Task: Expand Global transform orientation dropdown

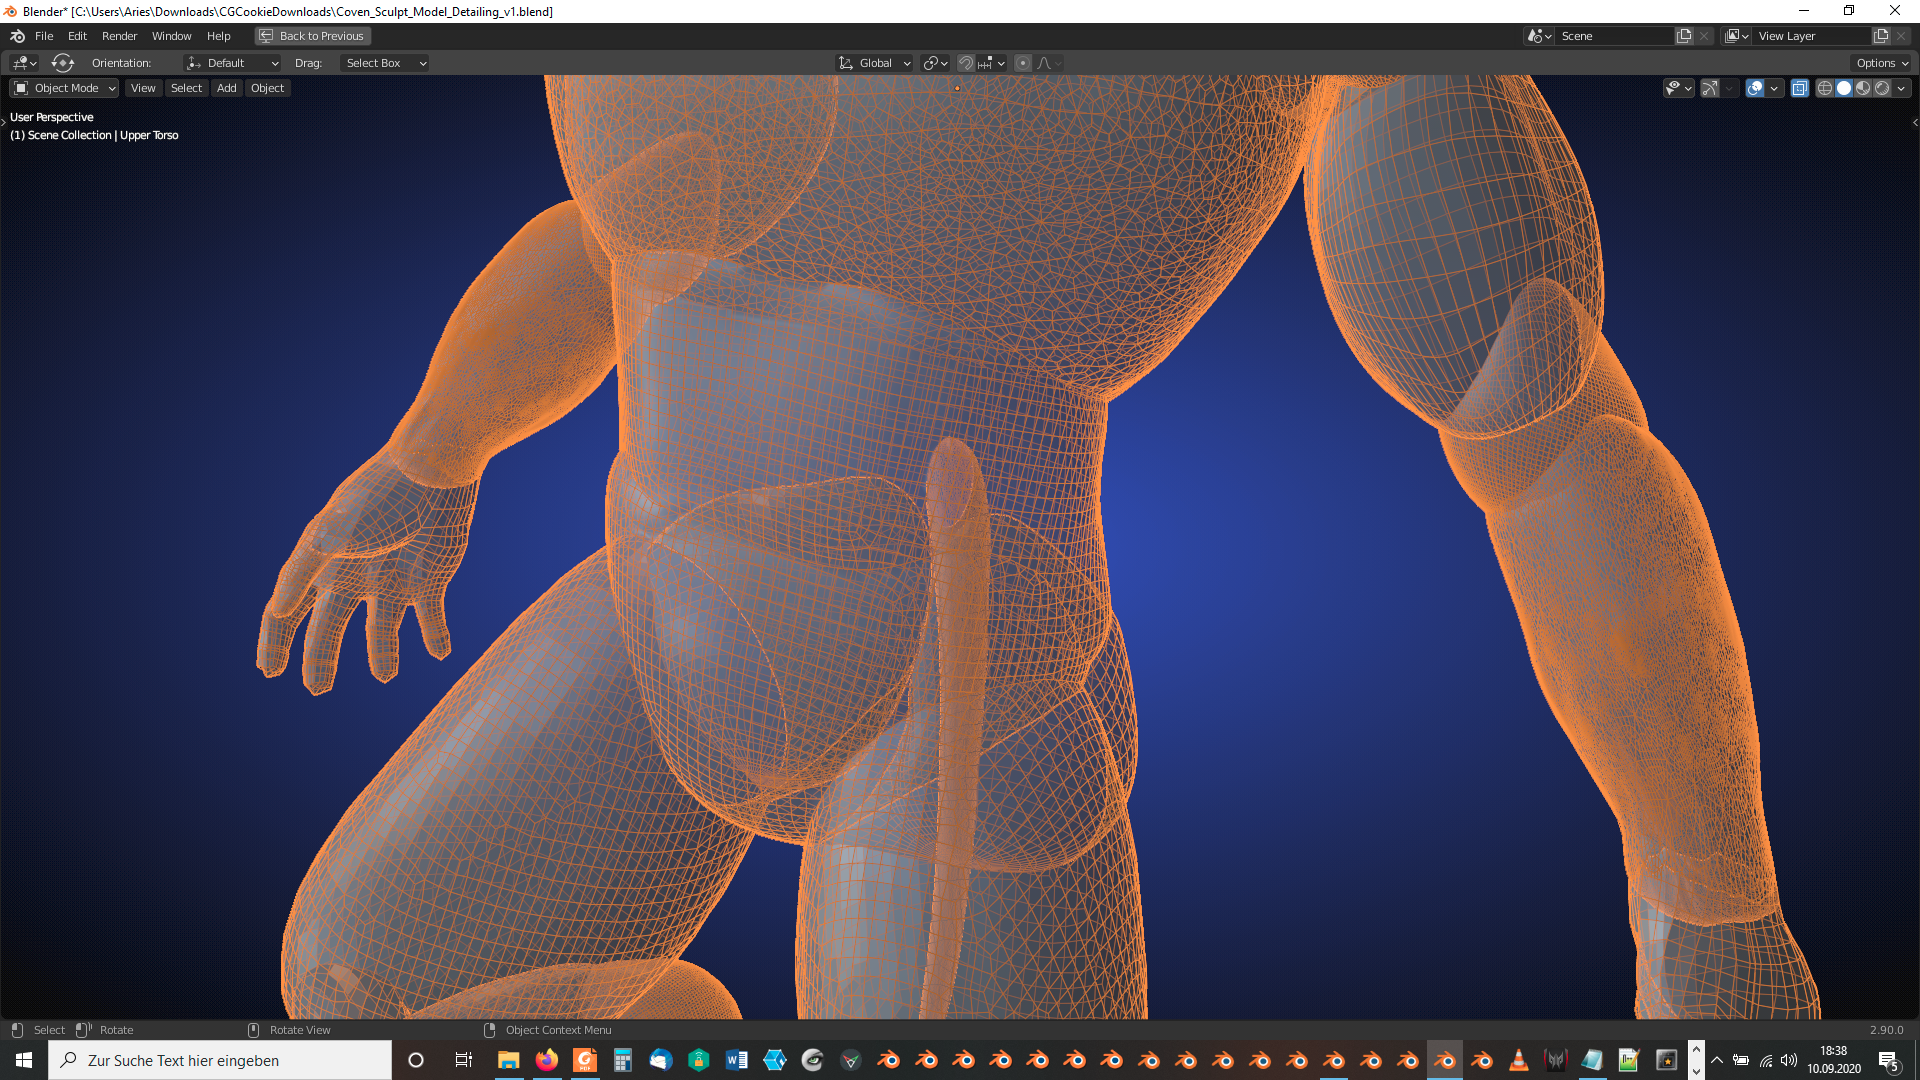Action: pyautogui.click(x=875, y=63)
